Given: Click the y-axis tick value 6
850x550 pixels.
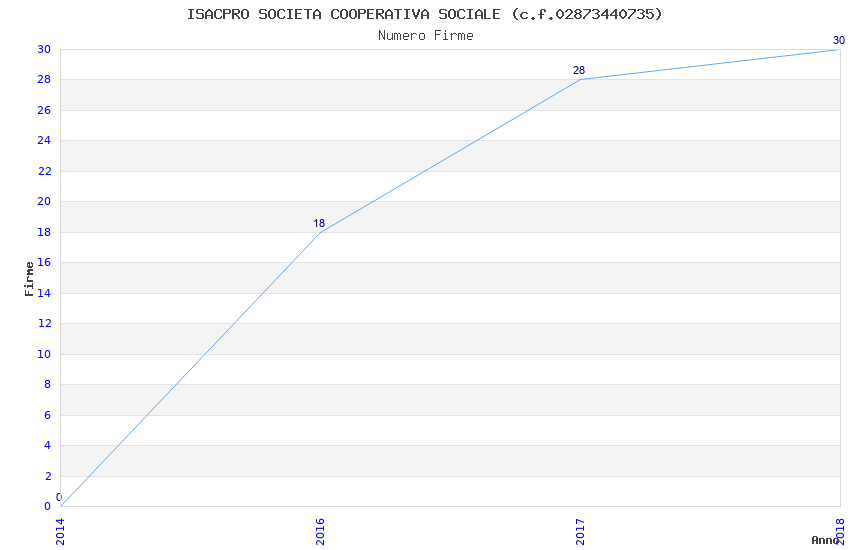Looking at the screenshot, I should click(x=48, y=415).
